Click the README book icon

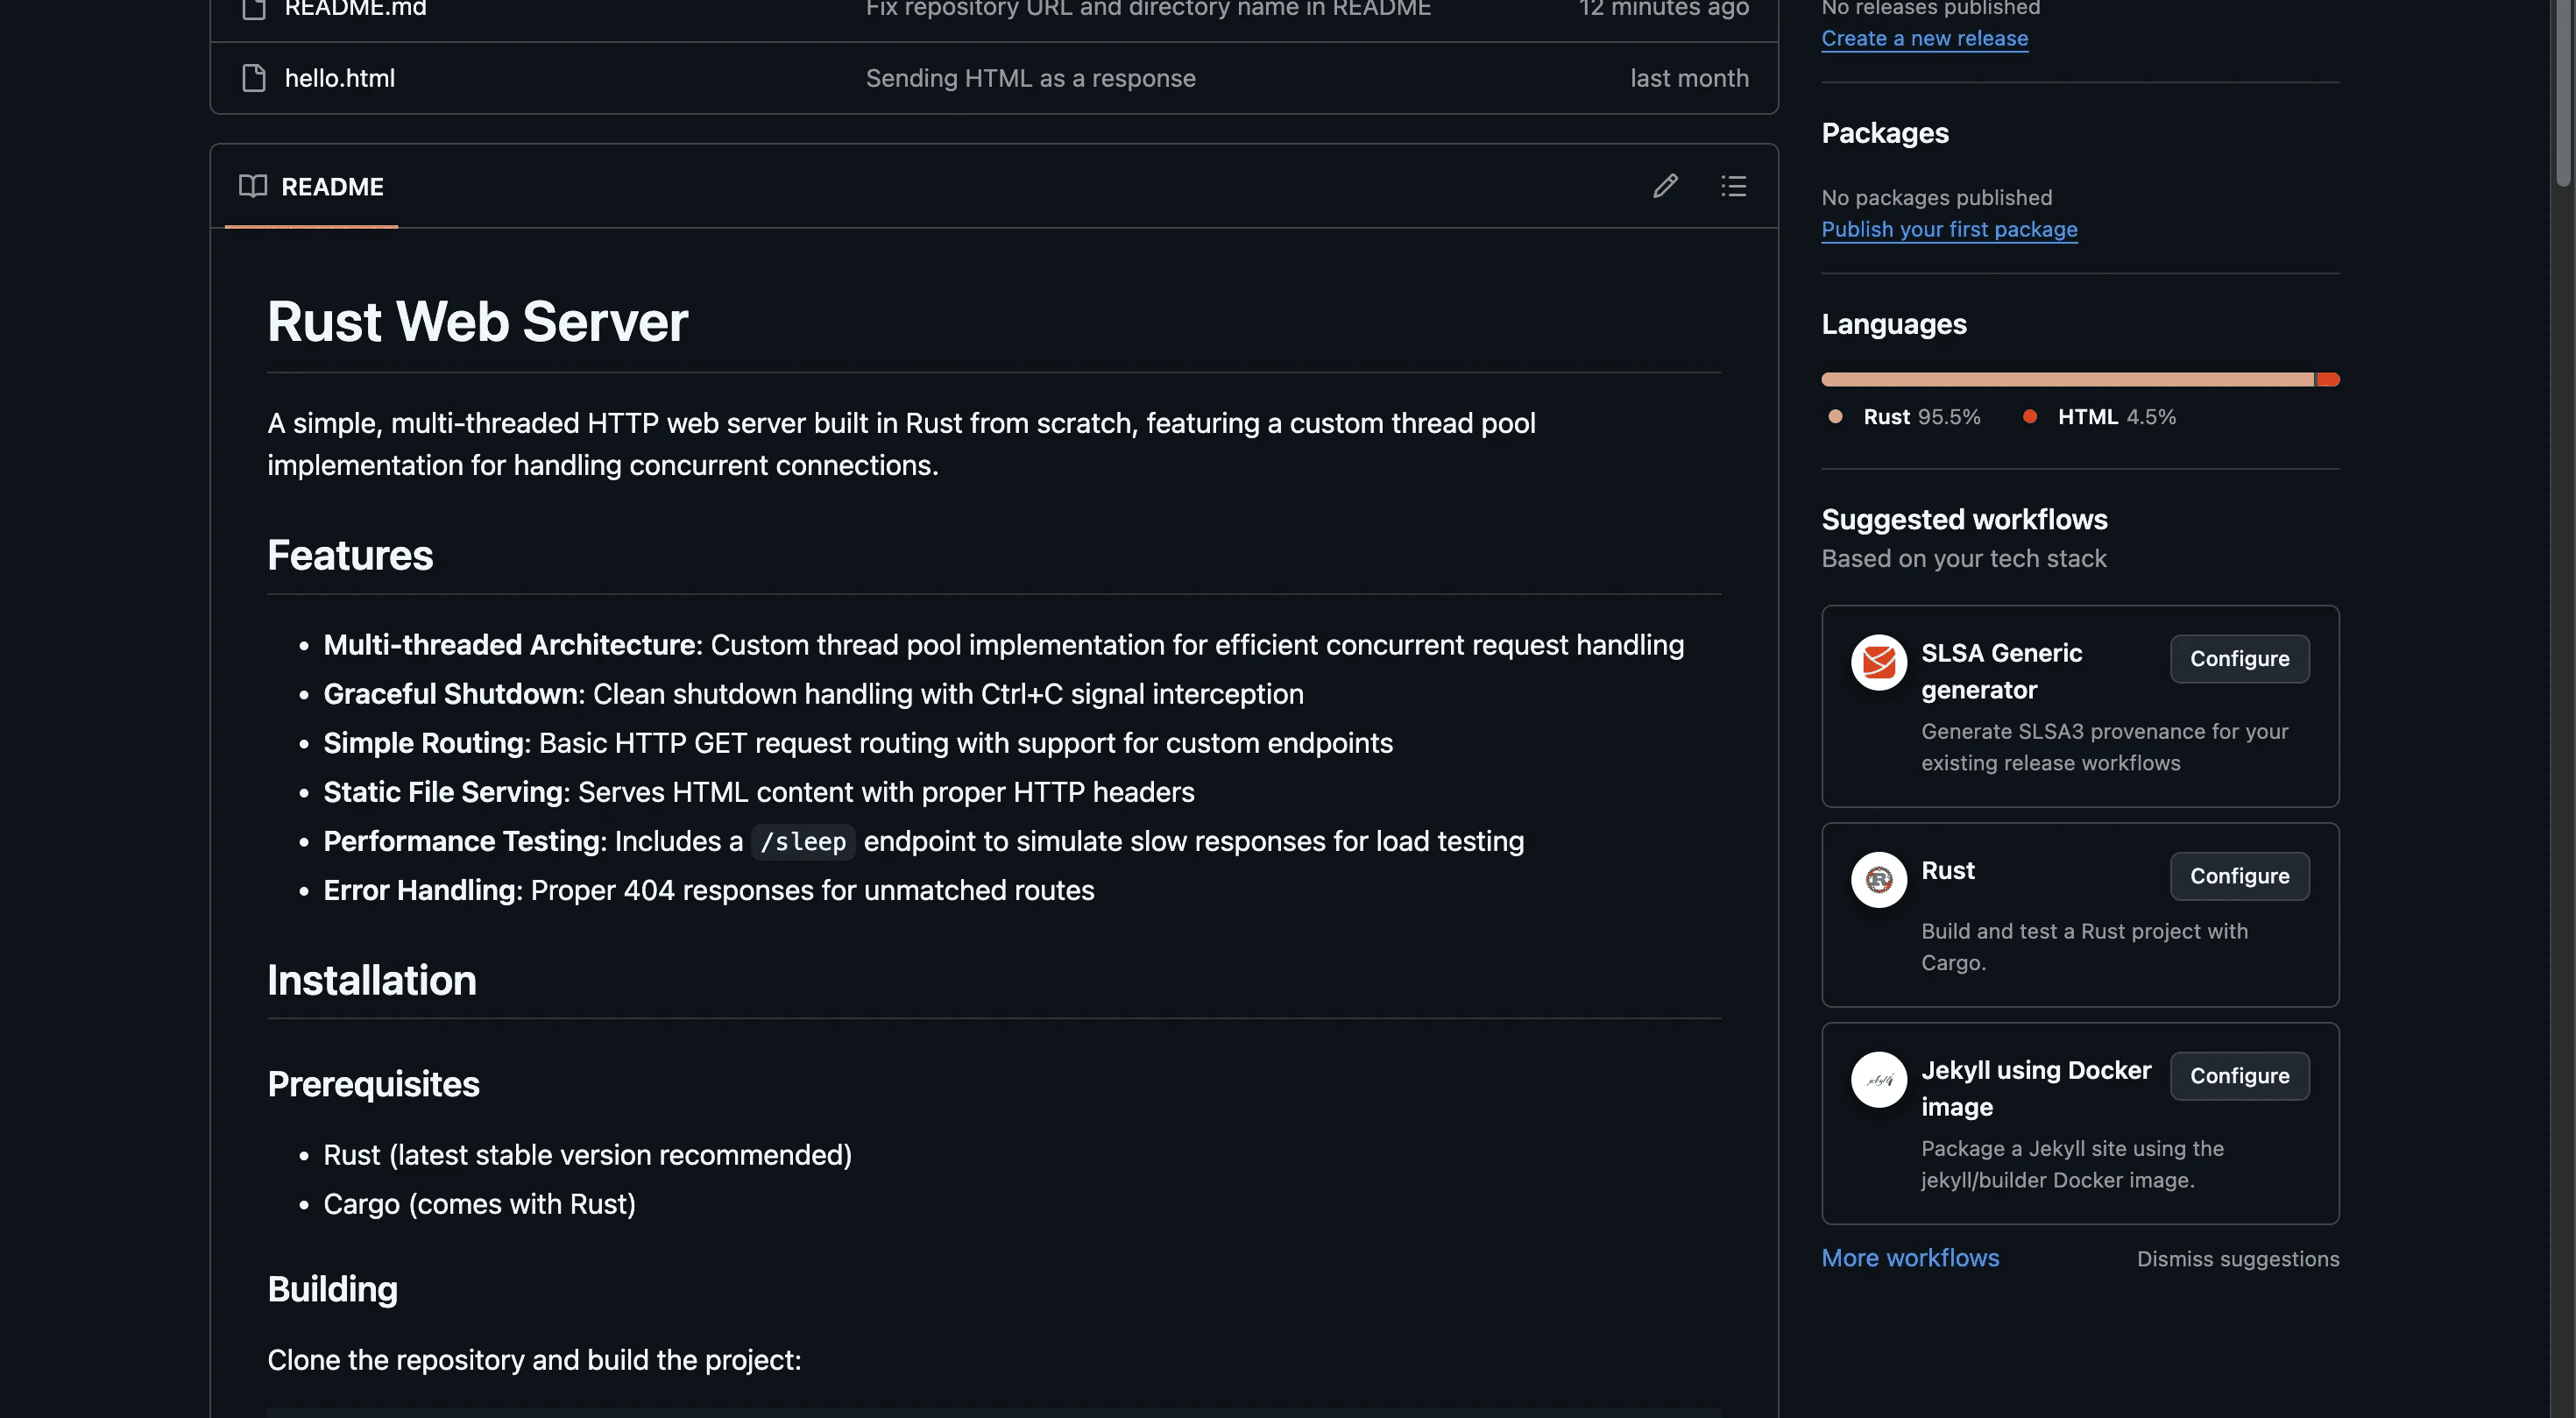pos(253,186)
